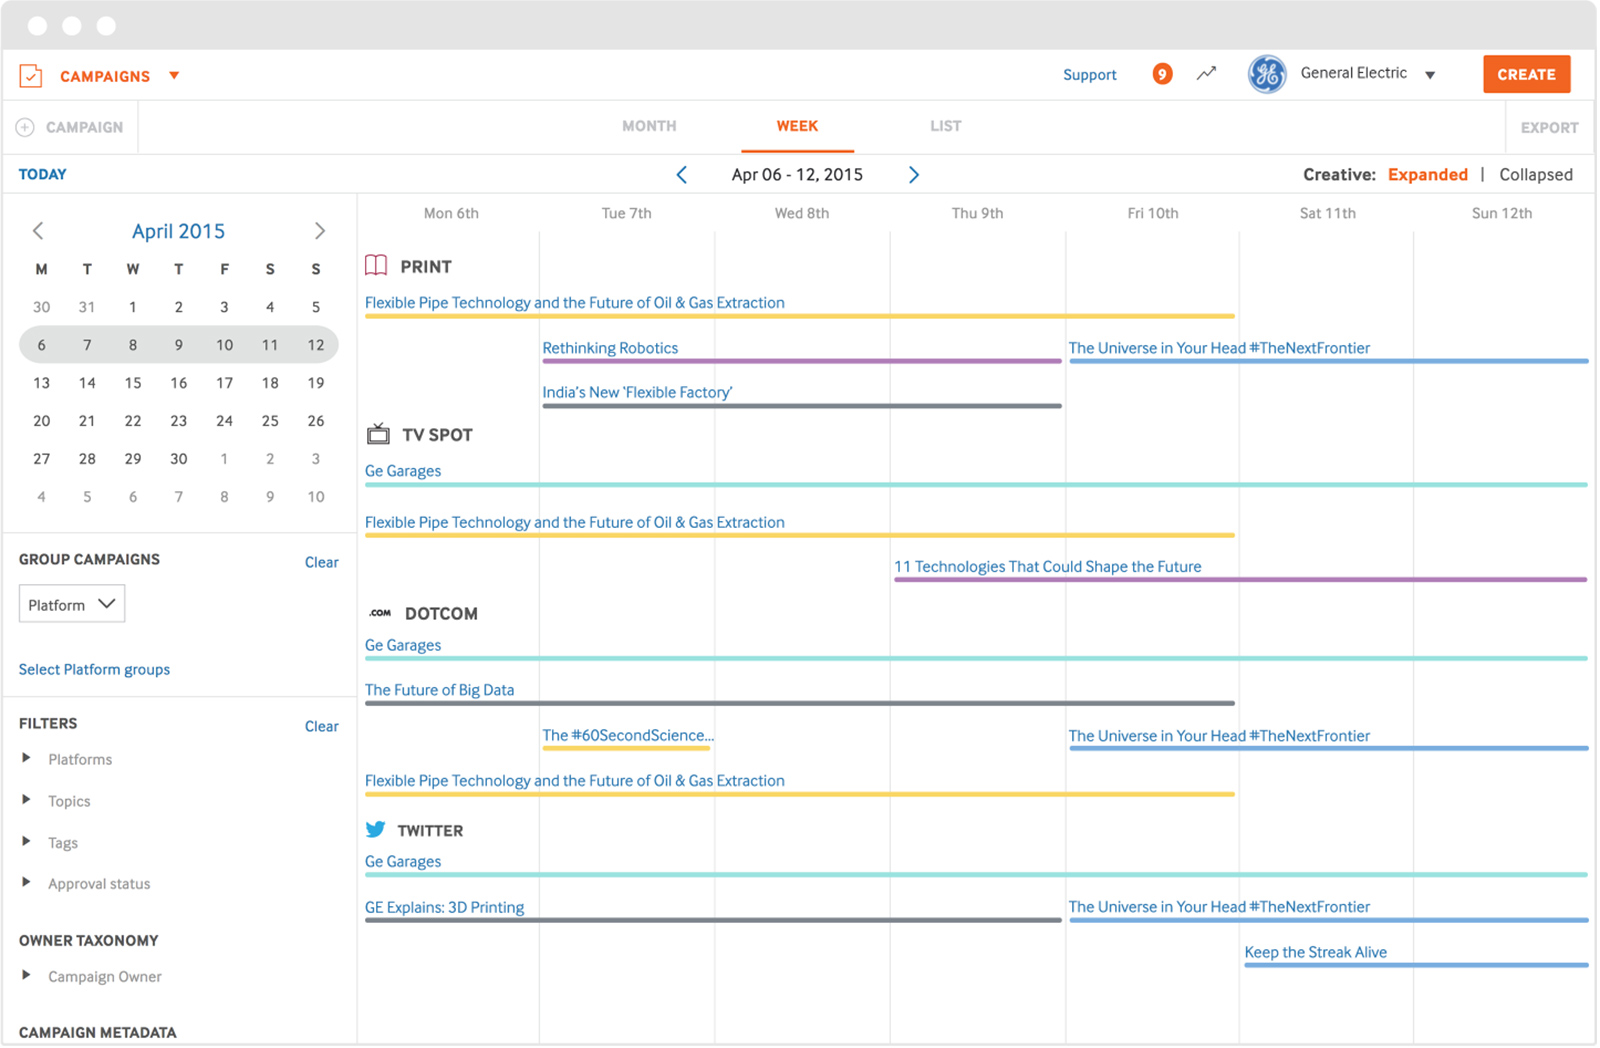Open Ge Garages under Twitter
Screen dimensions: 1600x1048
pyautogui.click(x=403, y=861)
